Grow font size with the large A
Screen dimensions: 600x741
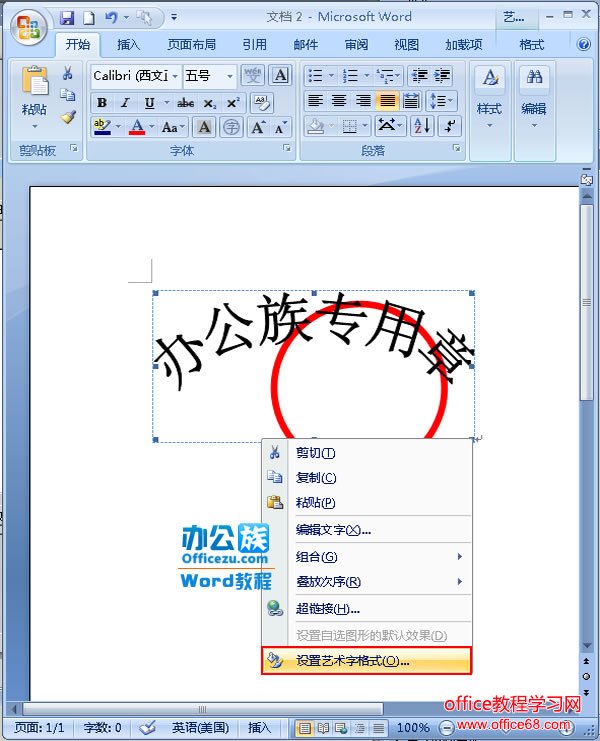[x=258, y=127]
